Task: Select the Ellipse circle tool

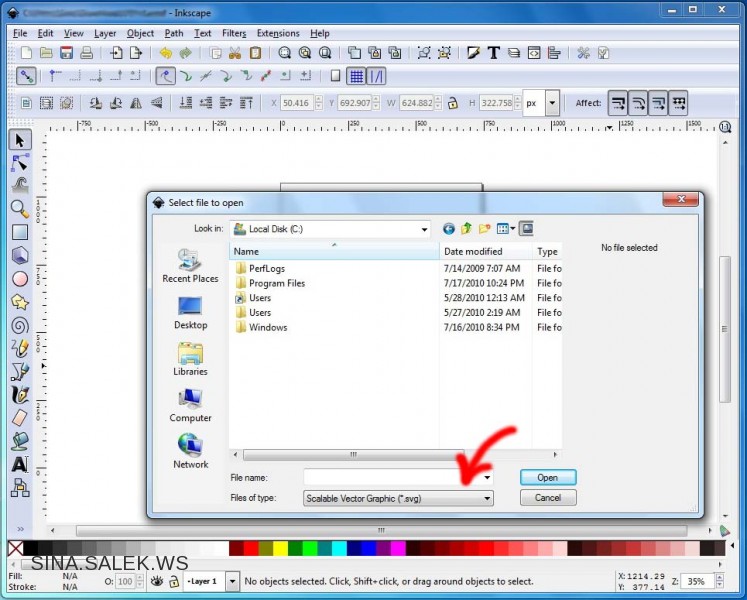Action: click(20, 279)
